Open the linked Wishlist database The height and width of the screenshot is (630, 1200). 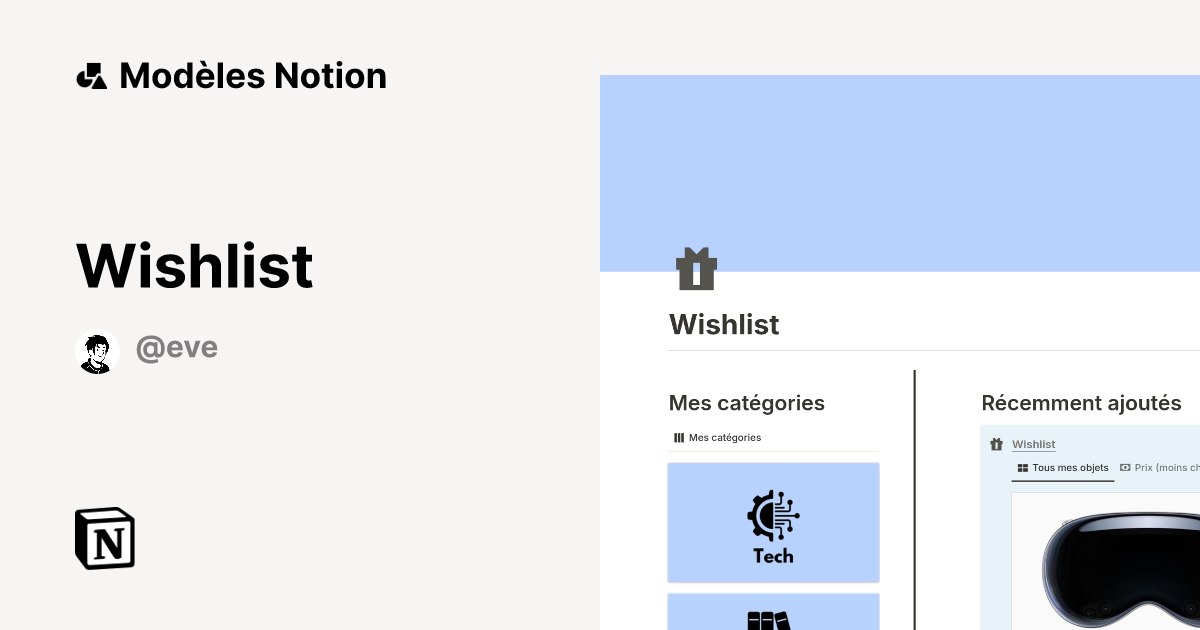1033,444
